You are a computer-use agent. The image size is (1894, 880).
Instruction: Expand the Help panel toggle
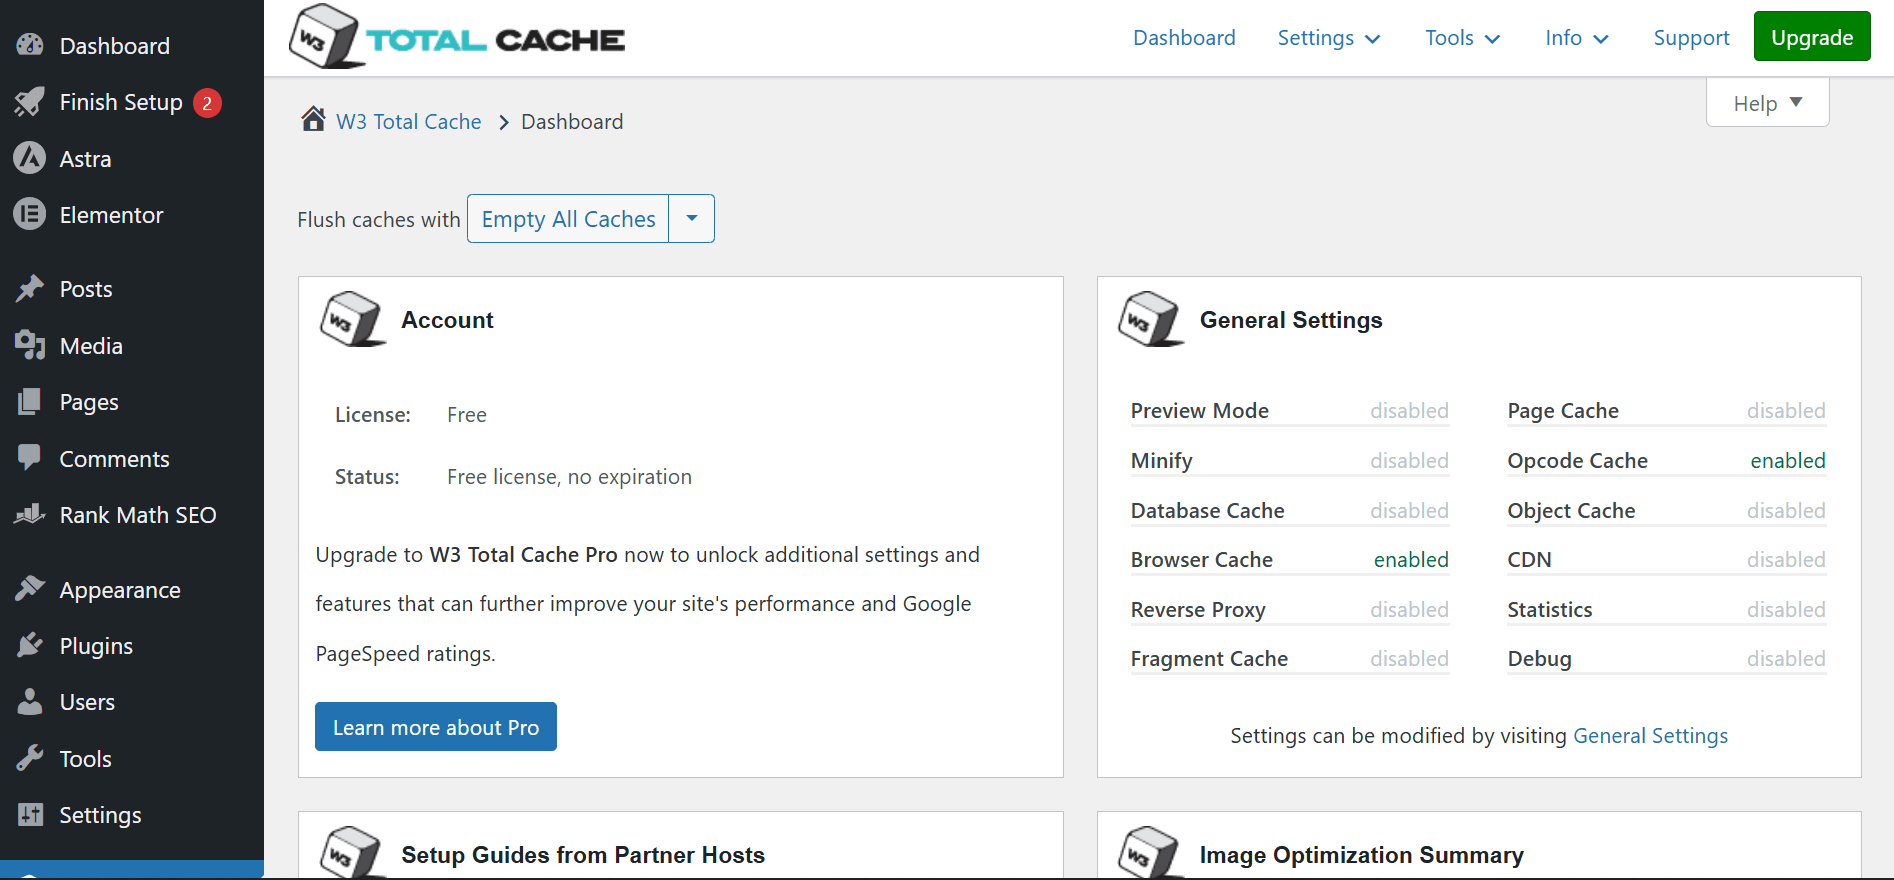1767,103
